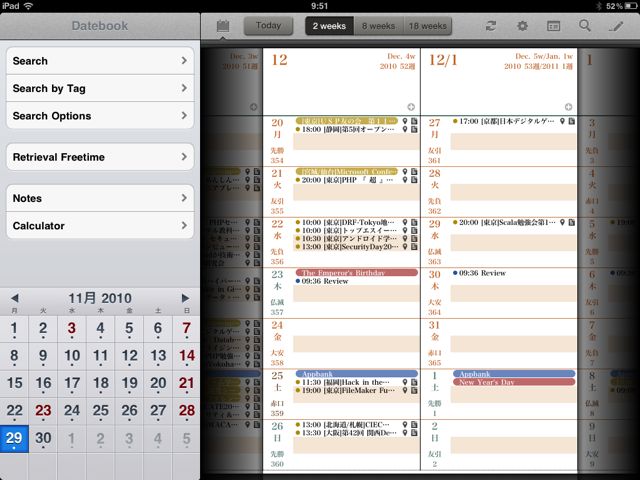Tap note icon on 20:00 Scala event
The height and width of the screenshot is (480, 640).
pyautogui.click(x=571, y=222)
